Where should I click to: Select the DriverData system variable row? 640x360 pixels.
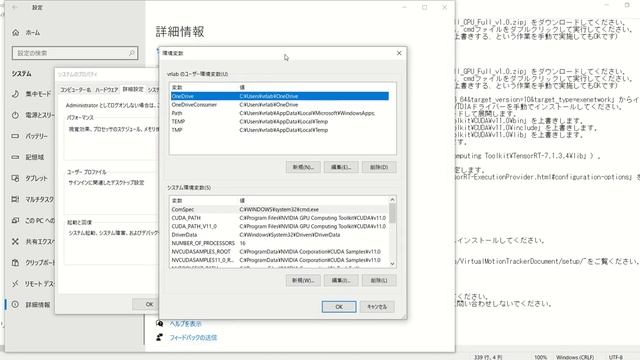coord(280,235)
